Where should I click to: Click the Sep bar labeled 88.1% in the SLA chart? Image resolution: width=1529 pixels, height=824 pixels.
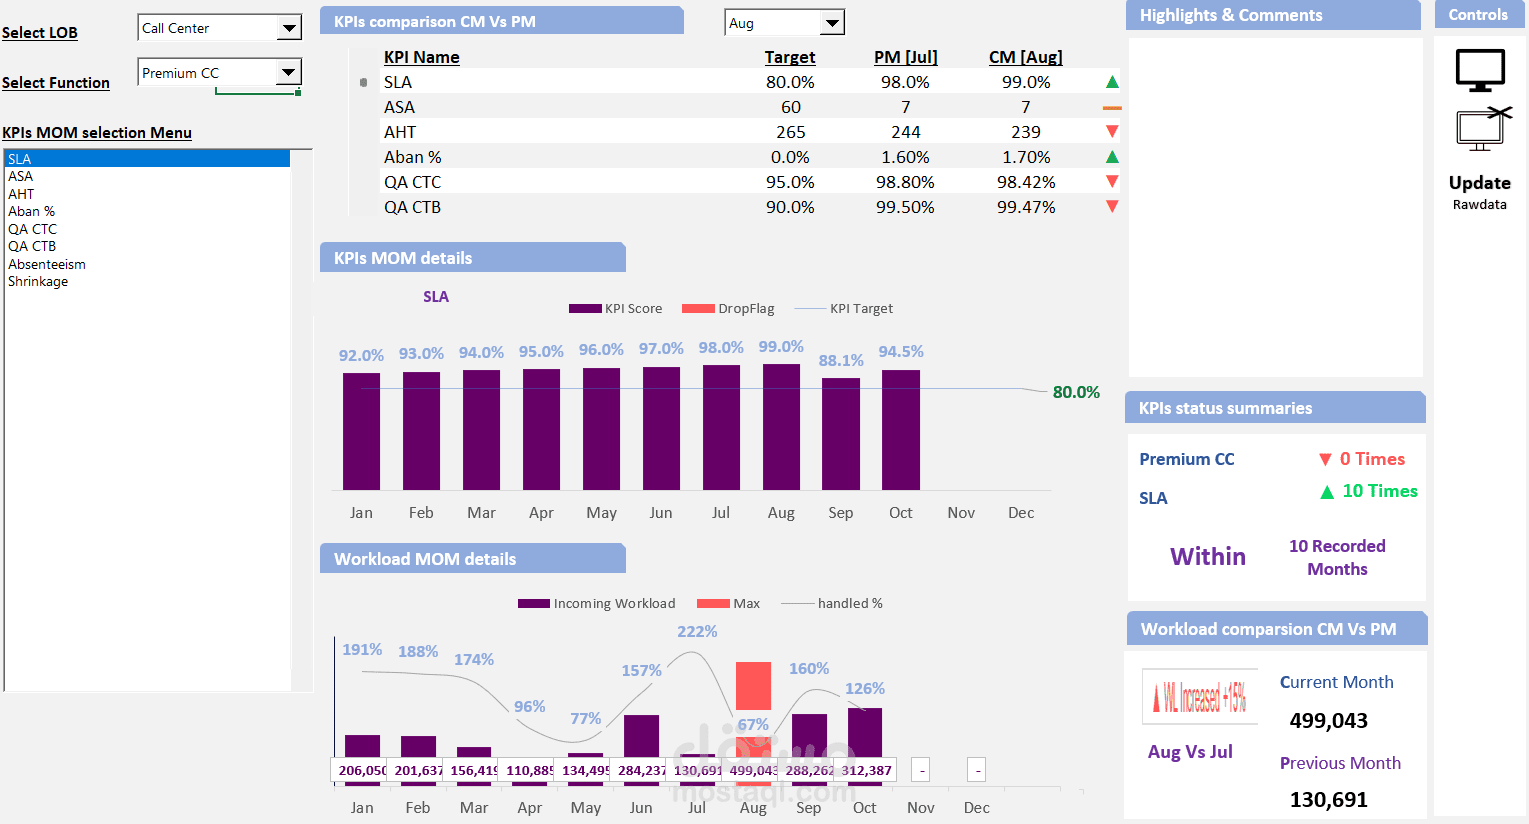pyautogui.click(x=841, y=434)
